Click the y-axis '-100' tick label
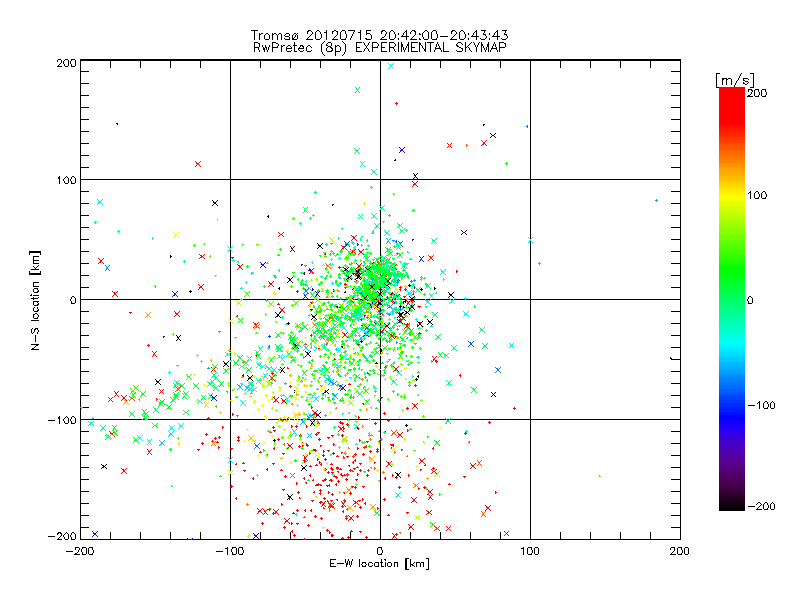Viewport: 800px width, 600px height. [x=62, y=420]
